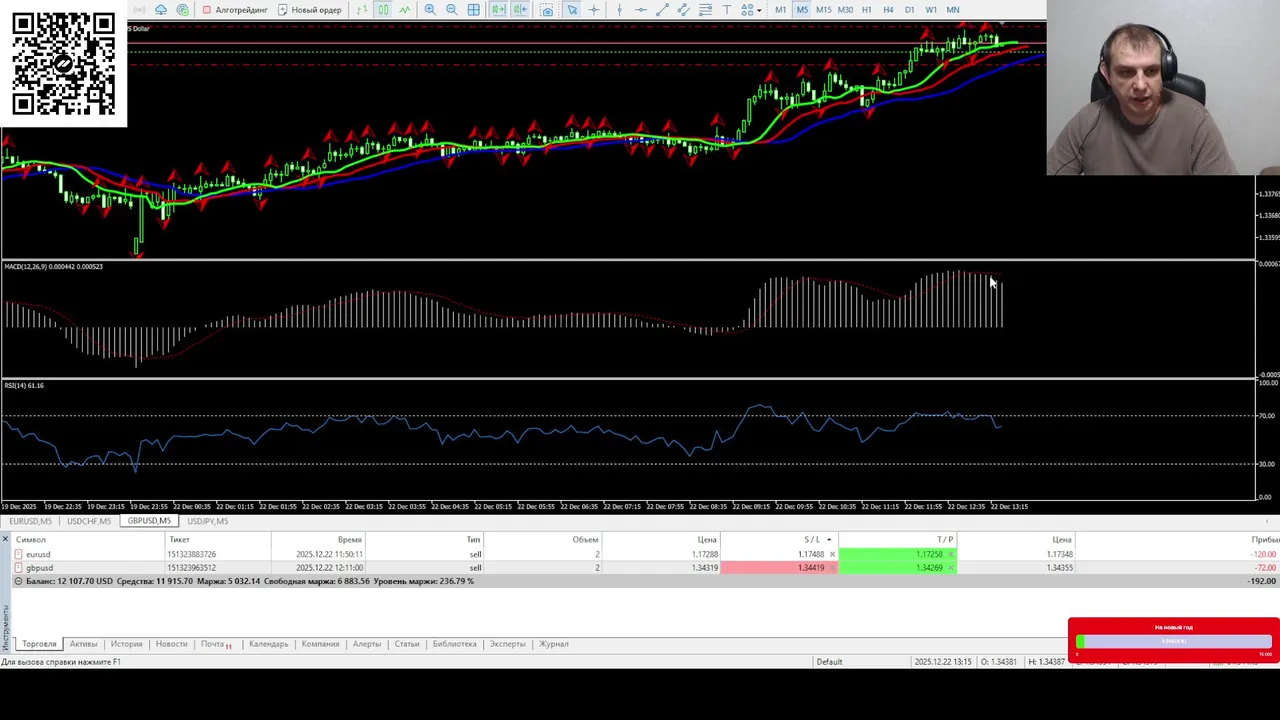Switch to USDCHF,M5 chart tab
This screenshot has height=720, width=1280.
point(89,521)
